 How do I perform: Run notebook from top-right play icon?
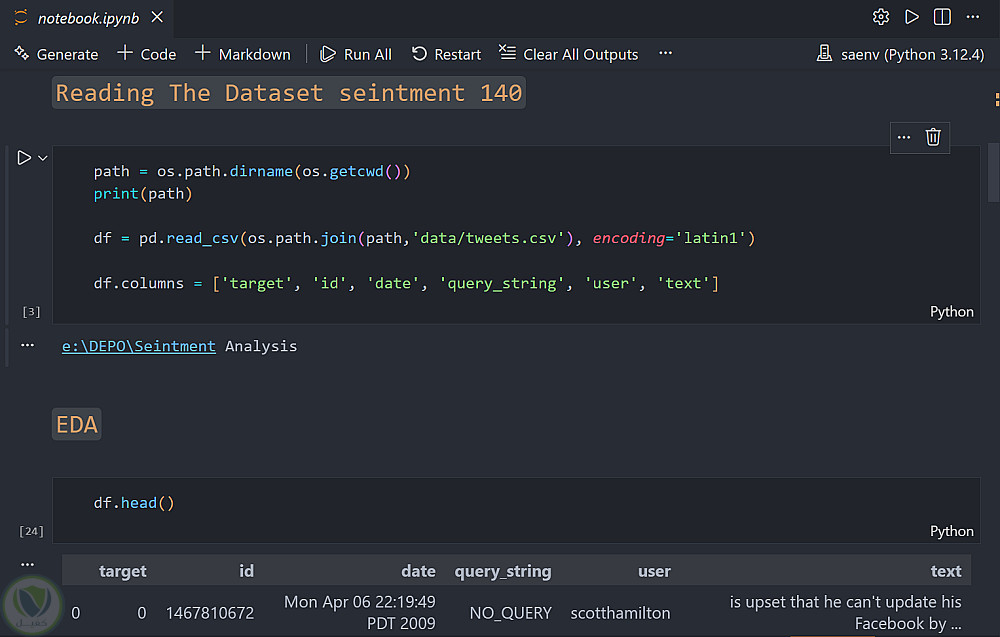click(911, 17)
